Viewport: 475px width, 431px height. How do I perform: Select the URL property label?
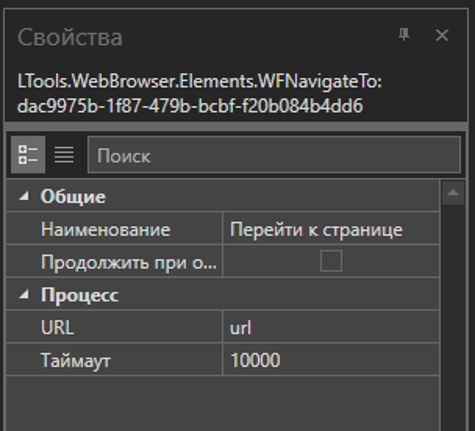tap(57, 327)
